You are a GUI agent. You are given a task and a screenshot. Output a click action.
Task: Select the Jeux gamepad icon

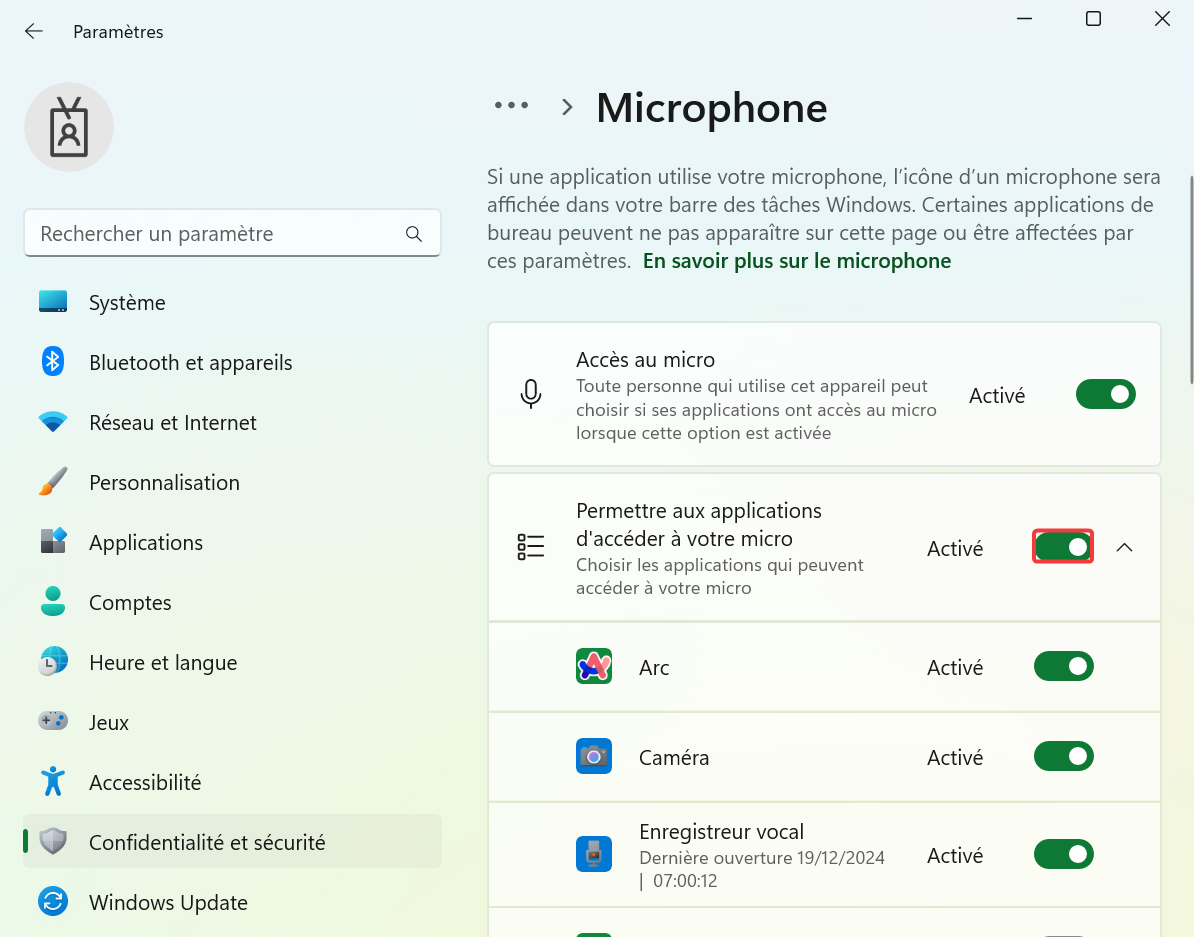[53, 721]
